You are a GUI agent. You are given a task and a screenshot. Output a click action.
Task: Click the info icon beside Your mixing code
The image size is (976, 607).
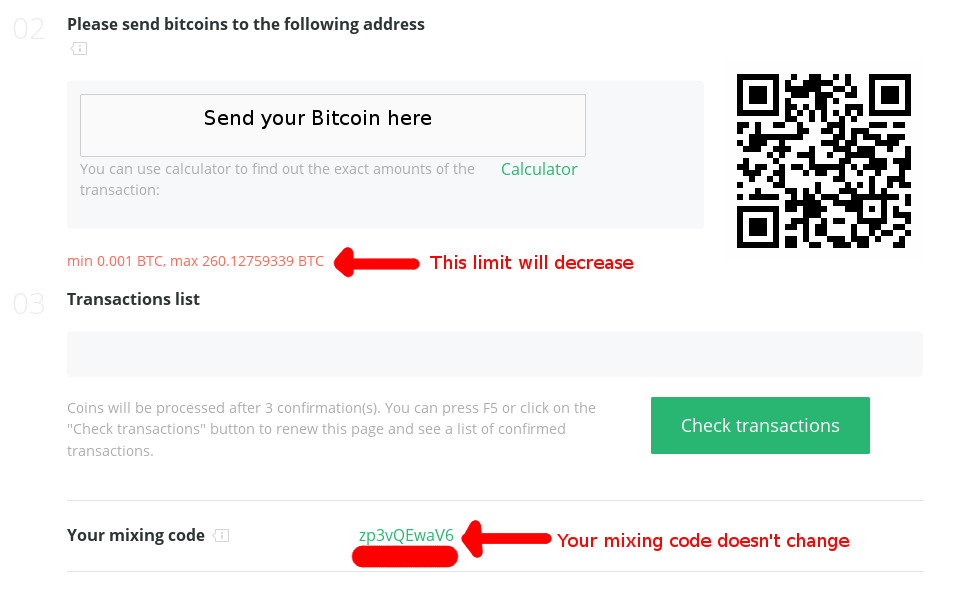(x=221, y=536)
